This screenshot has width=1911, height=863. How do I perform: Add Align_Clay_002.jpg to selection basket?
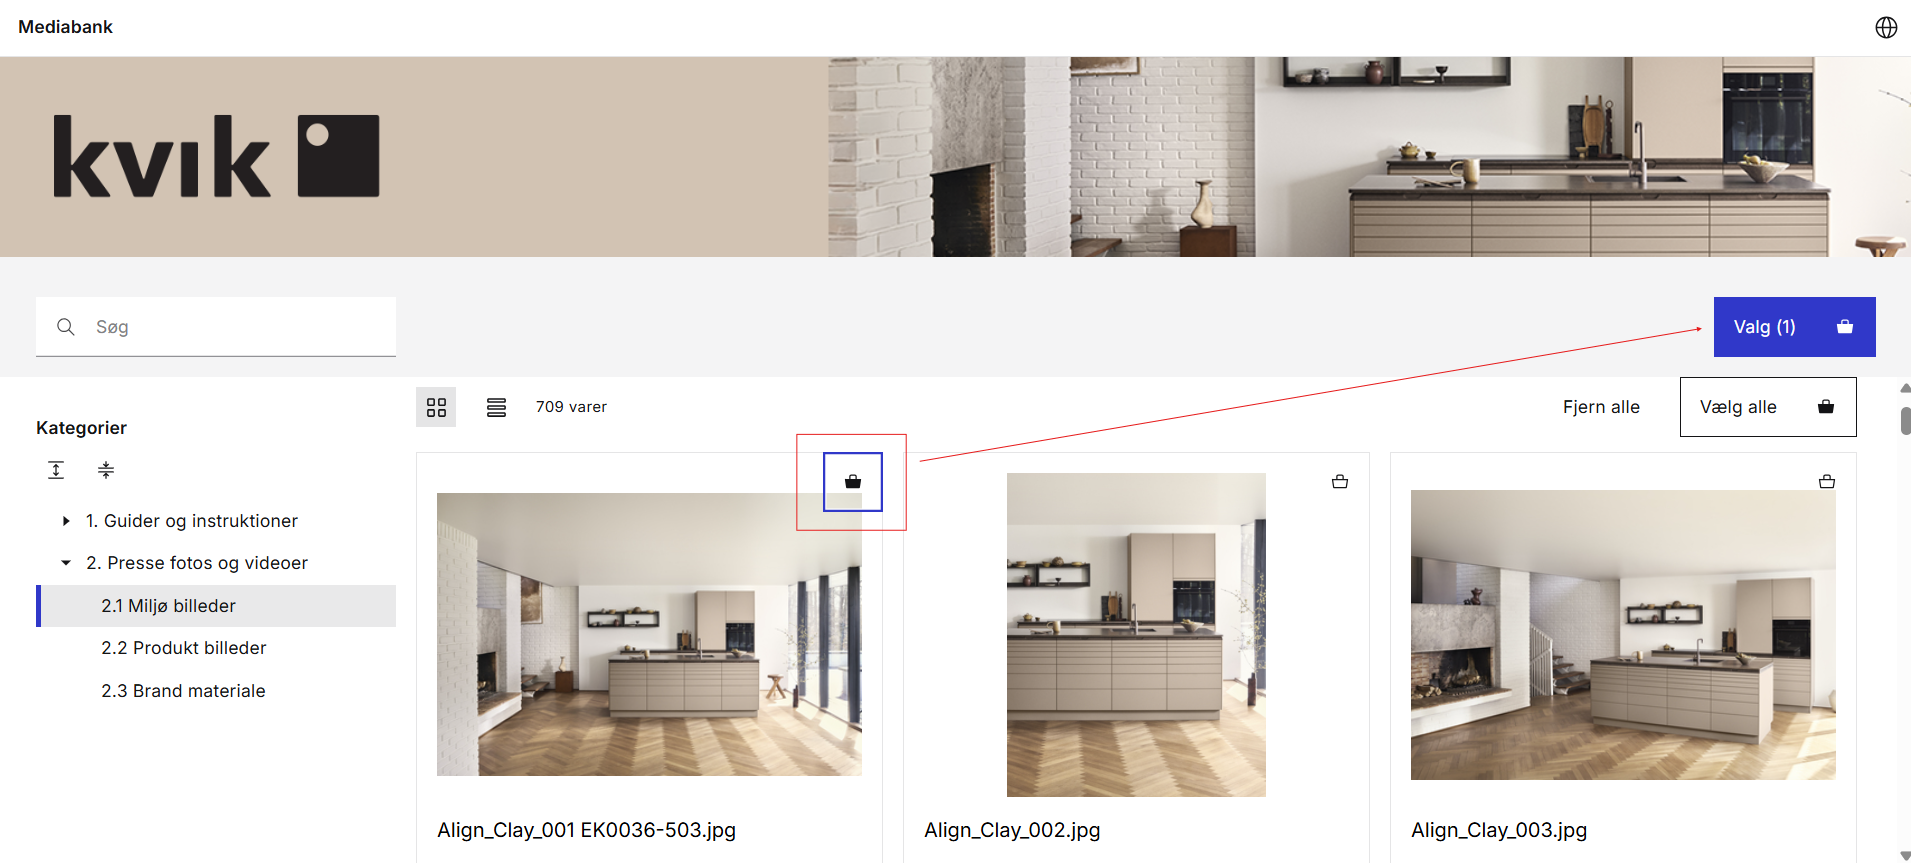tap(1340, 482)
